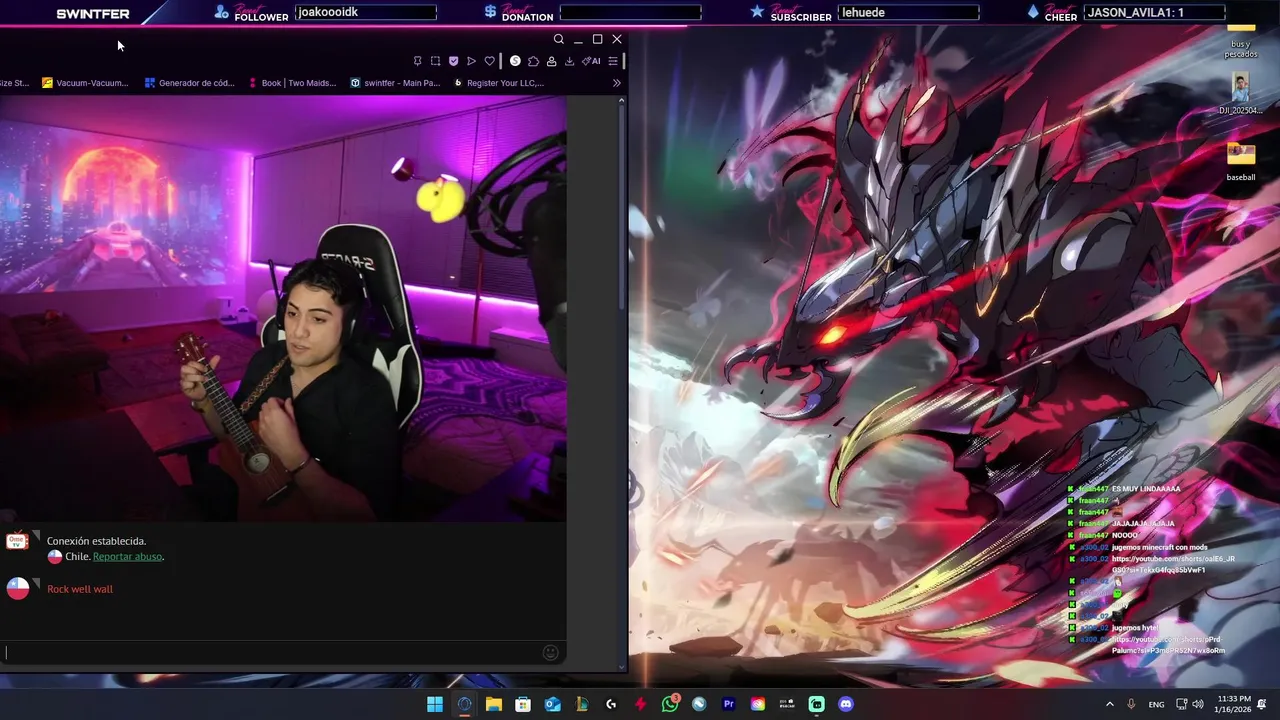Open the DJI_2025 desktop file
Screen dimensions: 1280x720
click(x=1240, y=95)
